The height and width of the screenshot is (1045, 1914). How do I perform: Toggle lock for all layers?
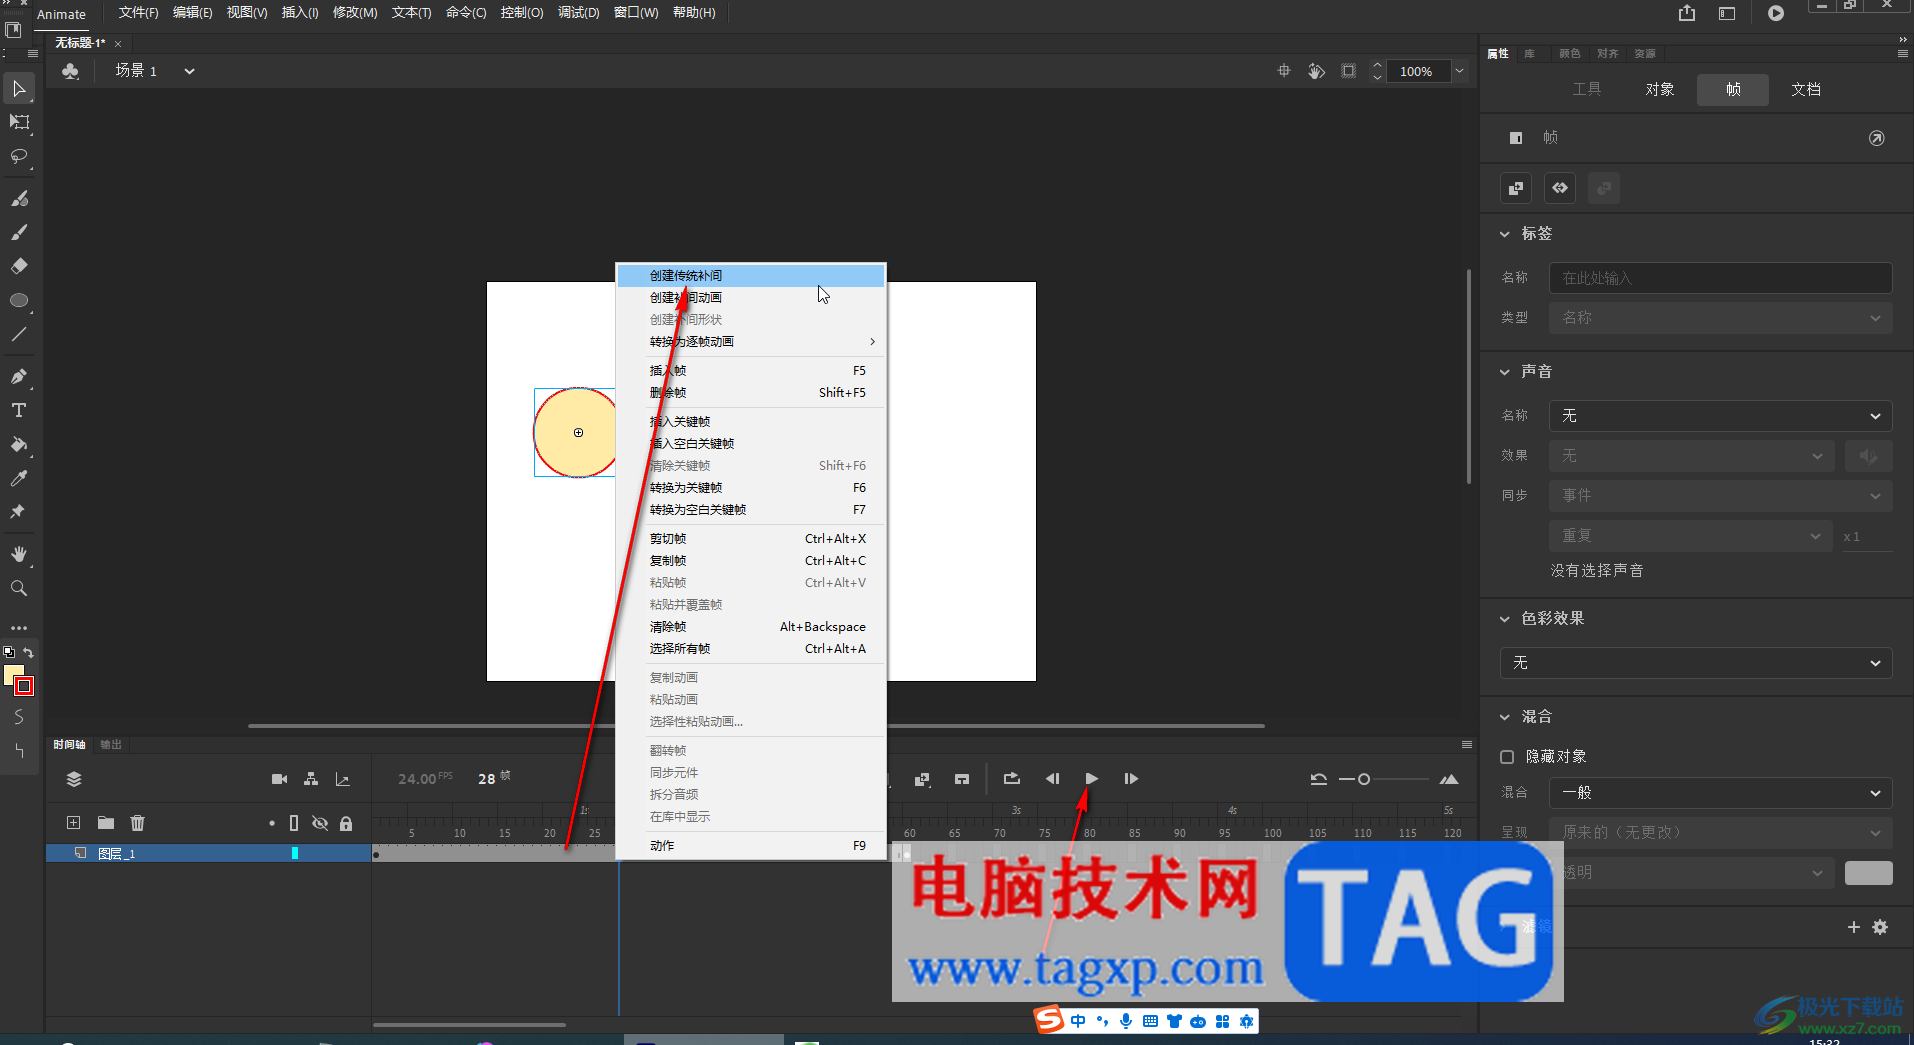(346, 823)
